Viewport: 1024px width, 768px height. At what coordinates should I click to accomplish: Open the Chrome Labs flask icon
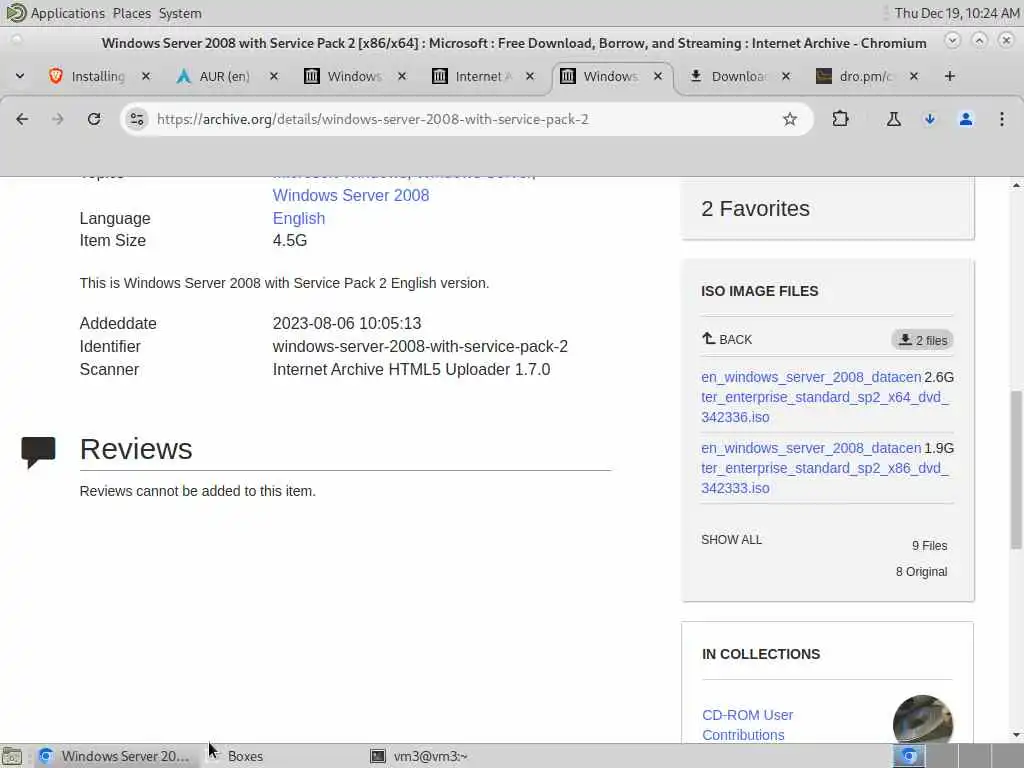coord(893,119)
